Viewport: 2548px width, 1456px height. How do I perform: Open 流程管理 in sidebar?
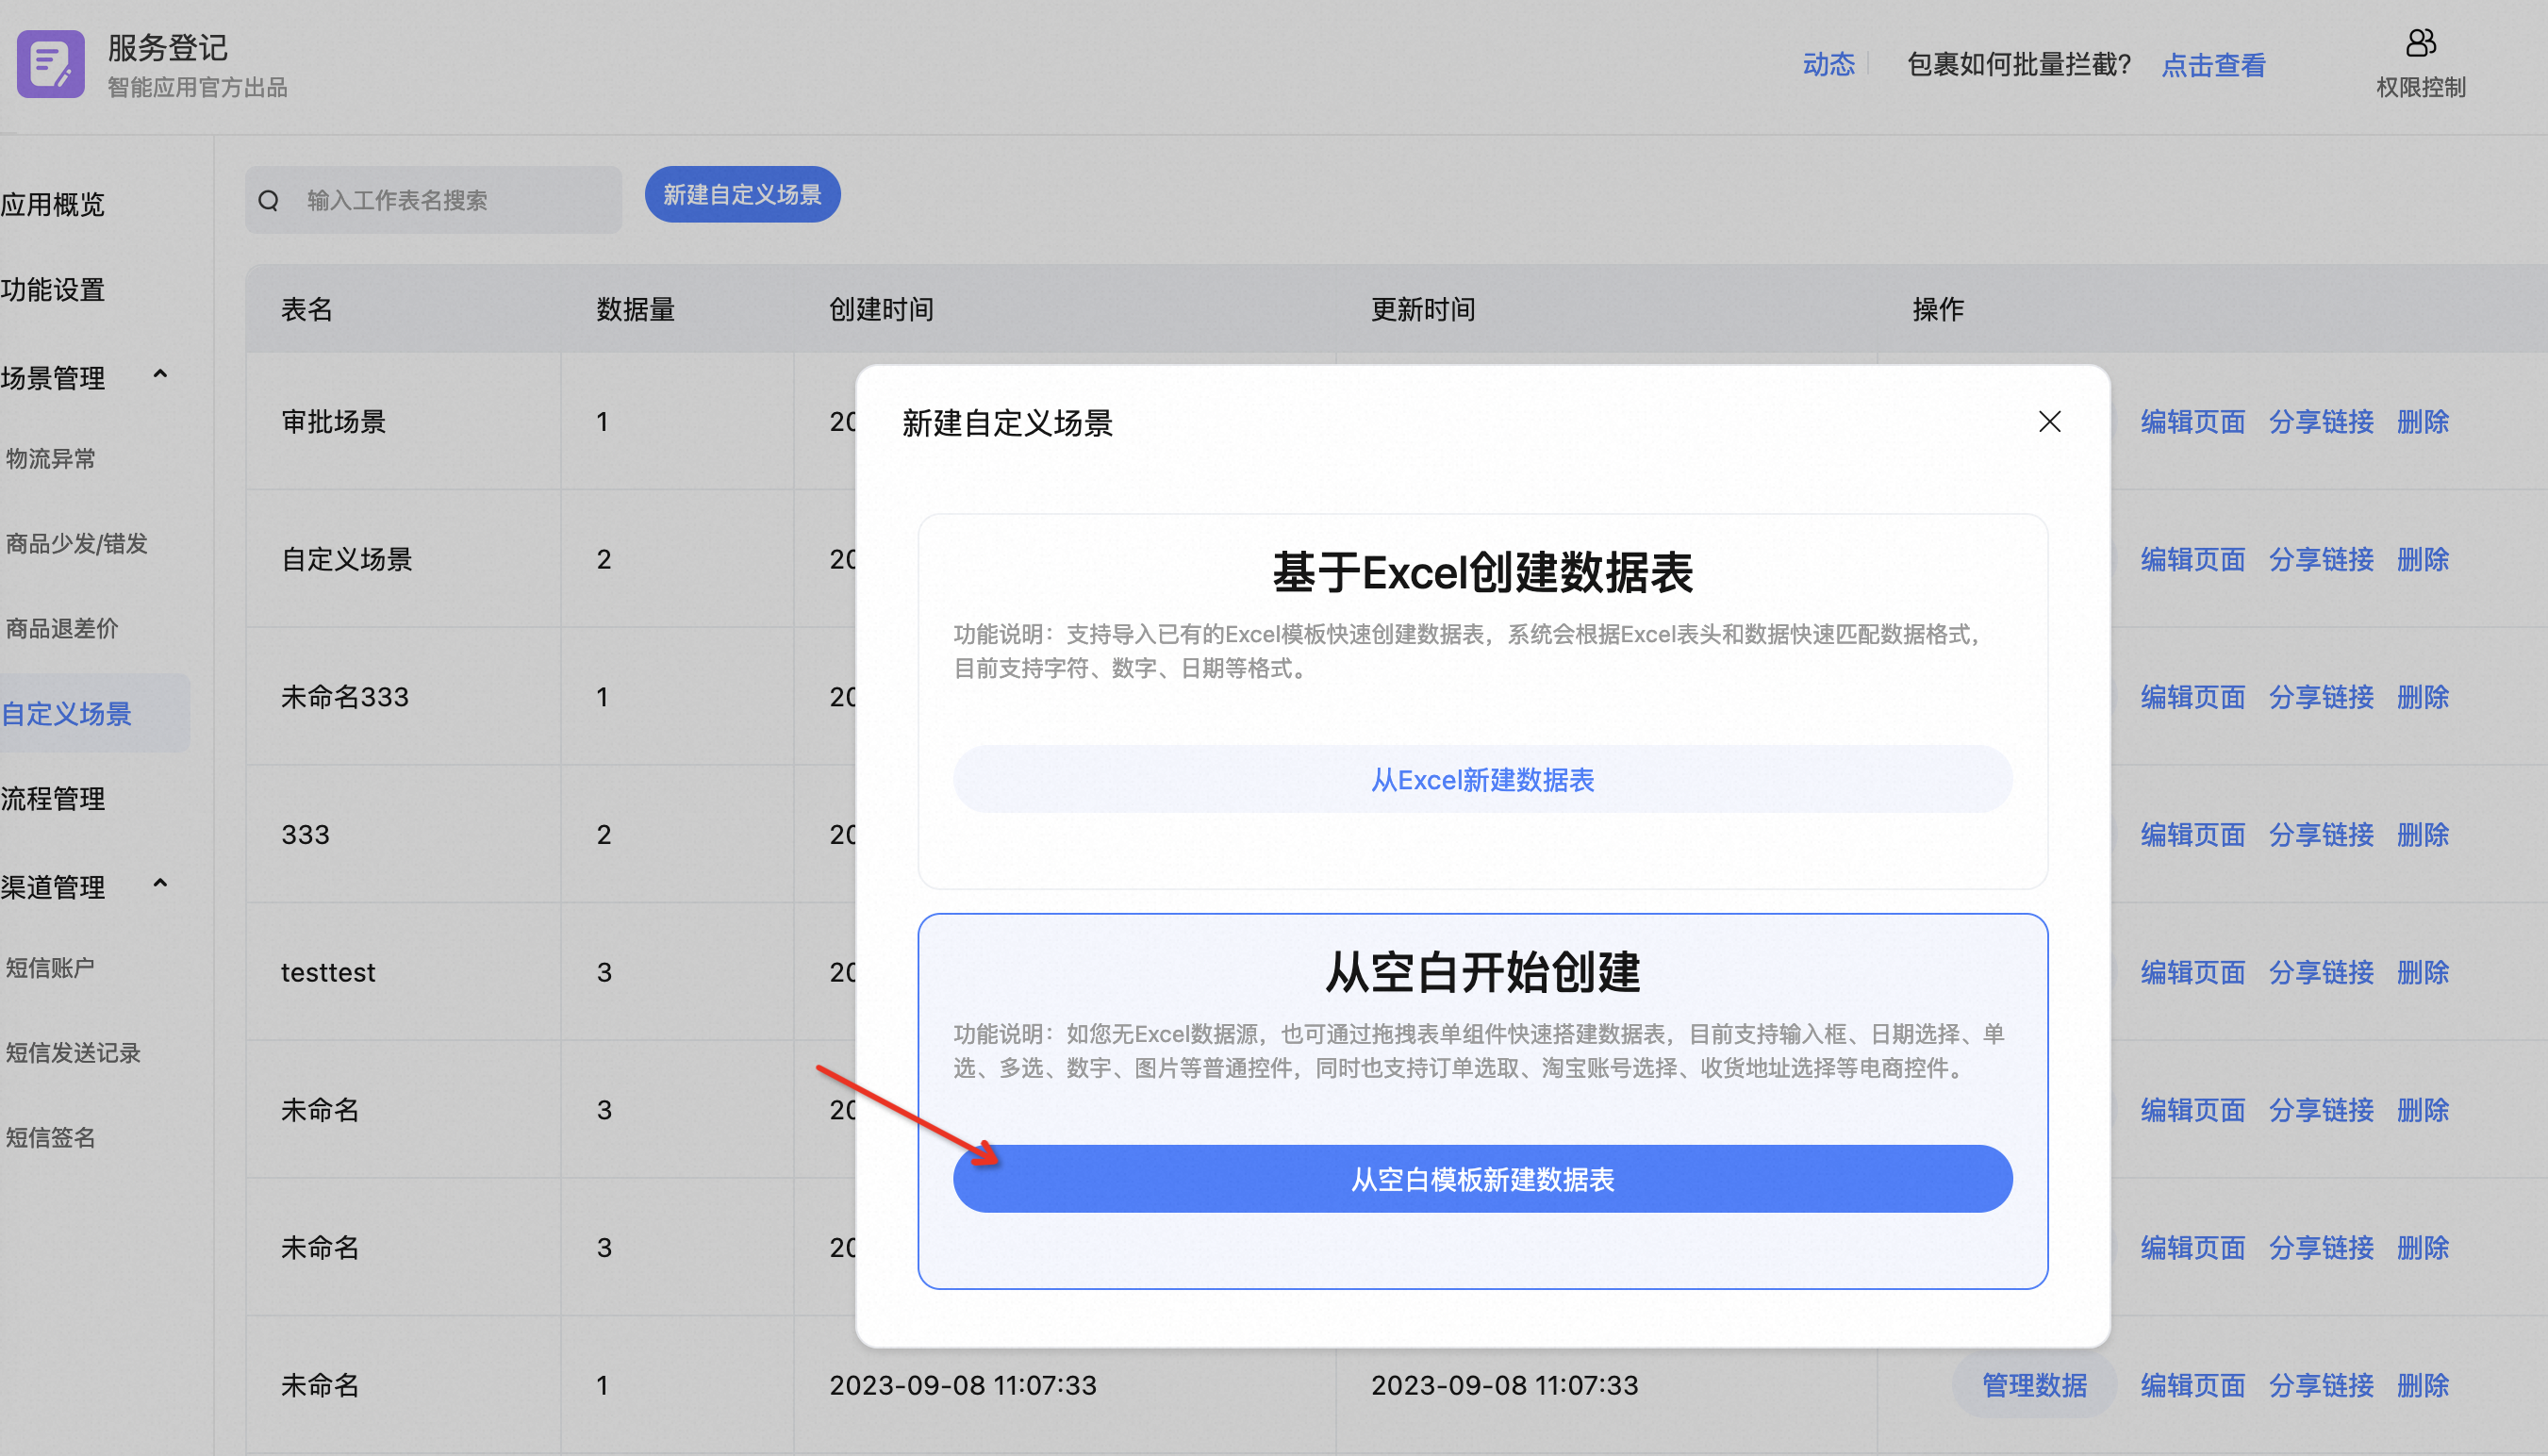tap(53, 799)
